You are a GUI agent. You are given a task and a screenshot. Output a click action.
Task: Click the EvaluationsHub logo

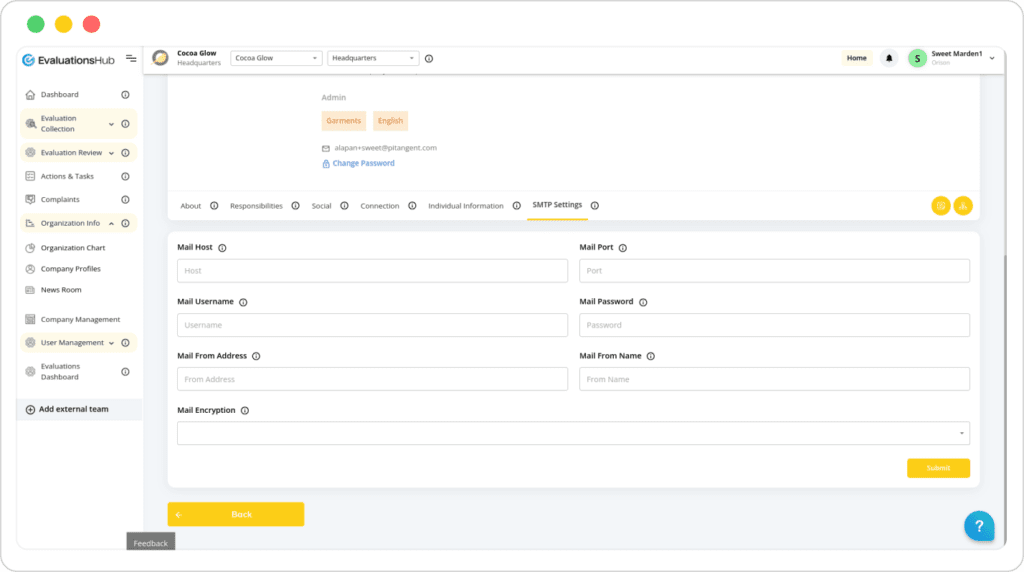click(68, 60)
